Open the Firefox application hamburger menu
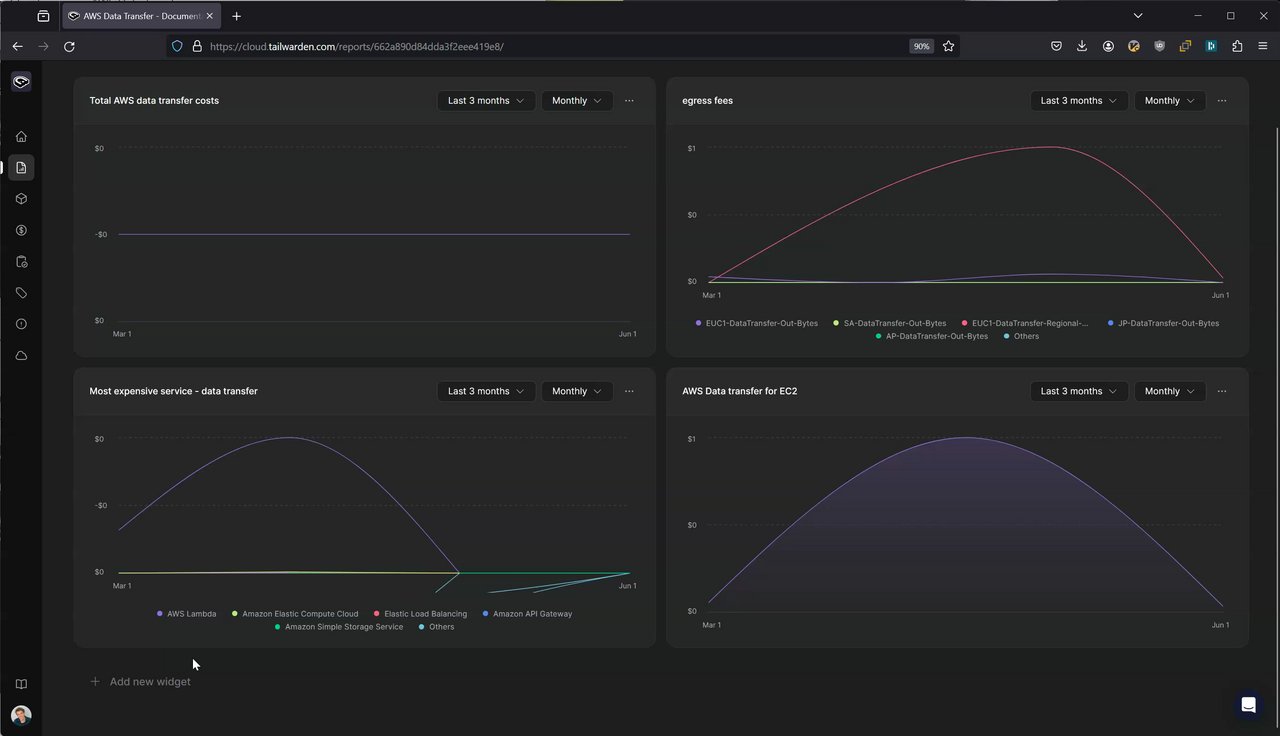This screenshot has width=1280, height=736. (x=1263, y=46)
